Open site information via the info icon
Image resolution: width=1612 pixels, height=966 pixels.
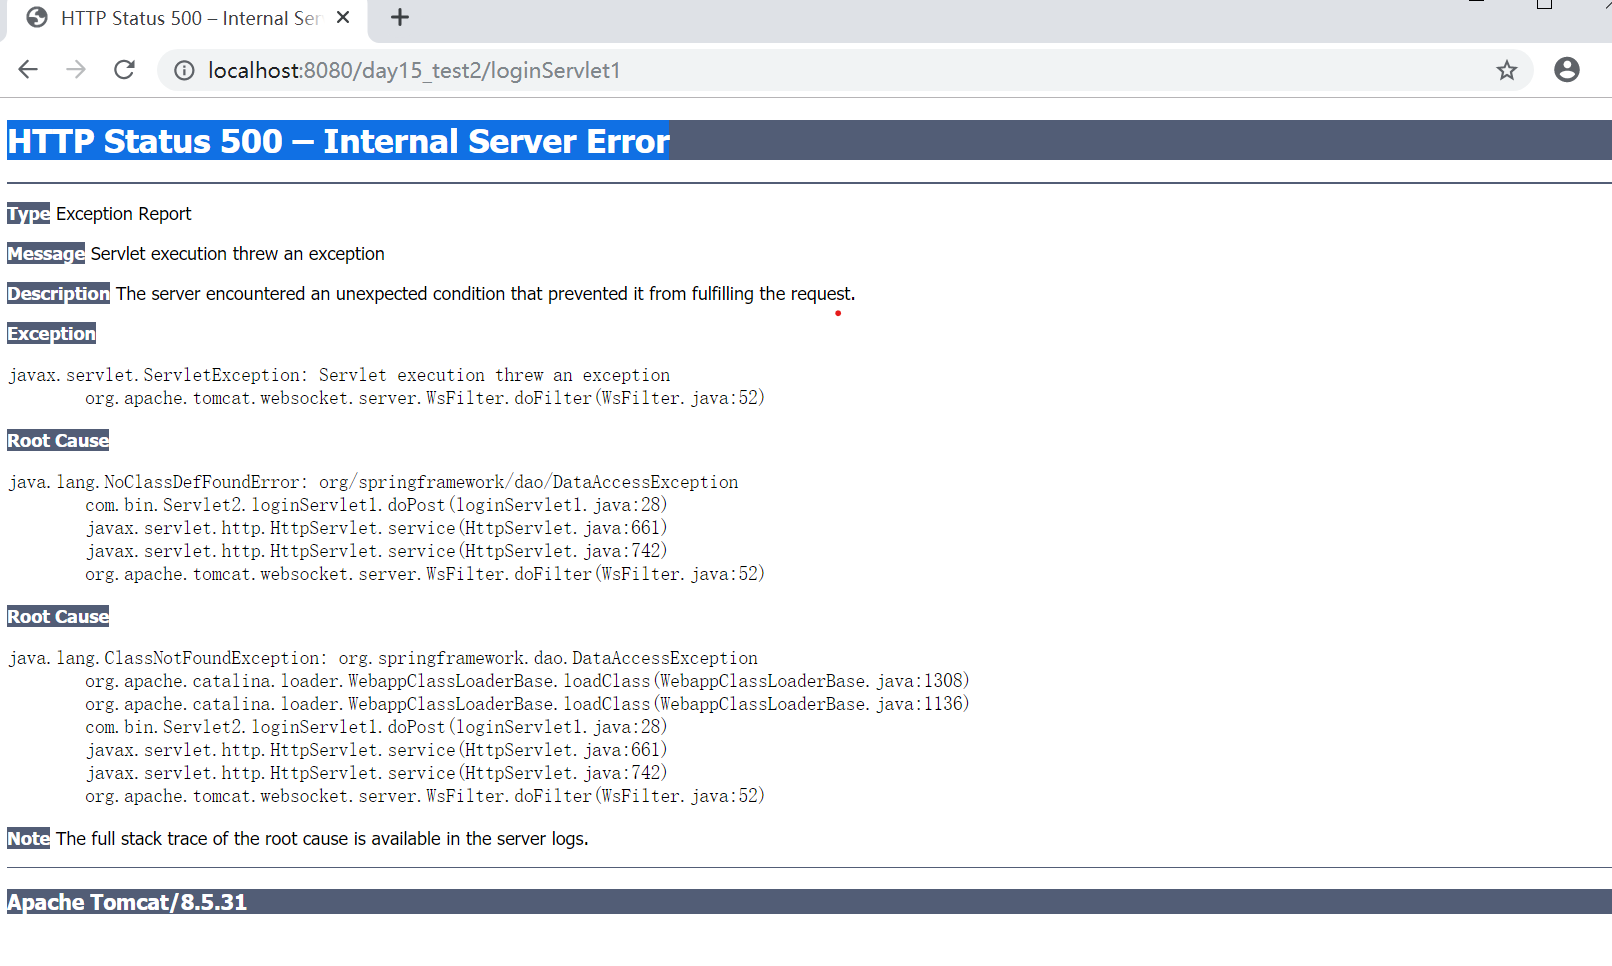pos(184,70)
